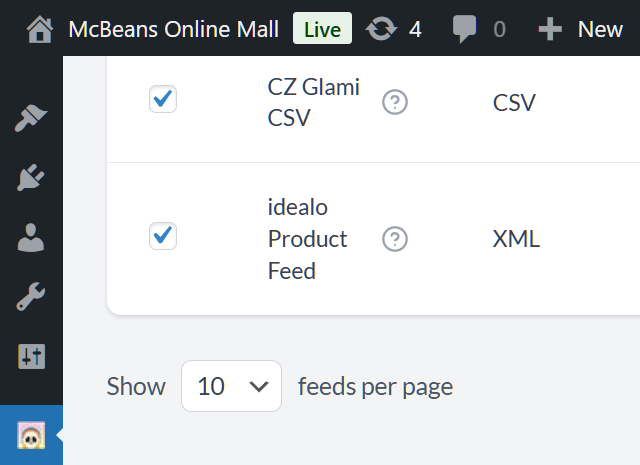This screenshot has width=640, height=465.
Task: Uncheck the CZ Glami CSV feed checkbox
Action: [x=163, y=99]
